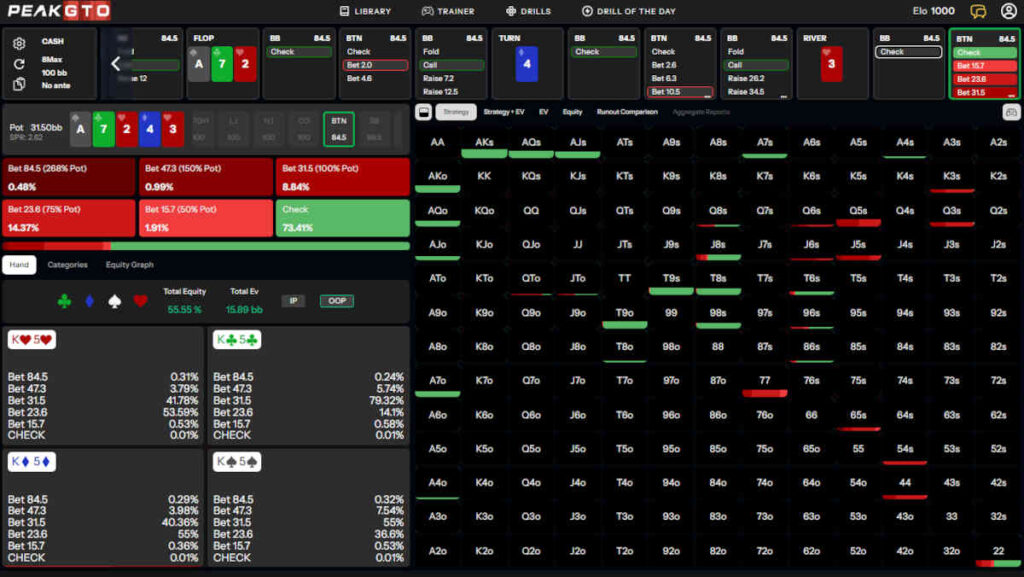Select Bet 2.0 in flop BTN card
The image size is (1024, 577).
tap(375, 65)
